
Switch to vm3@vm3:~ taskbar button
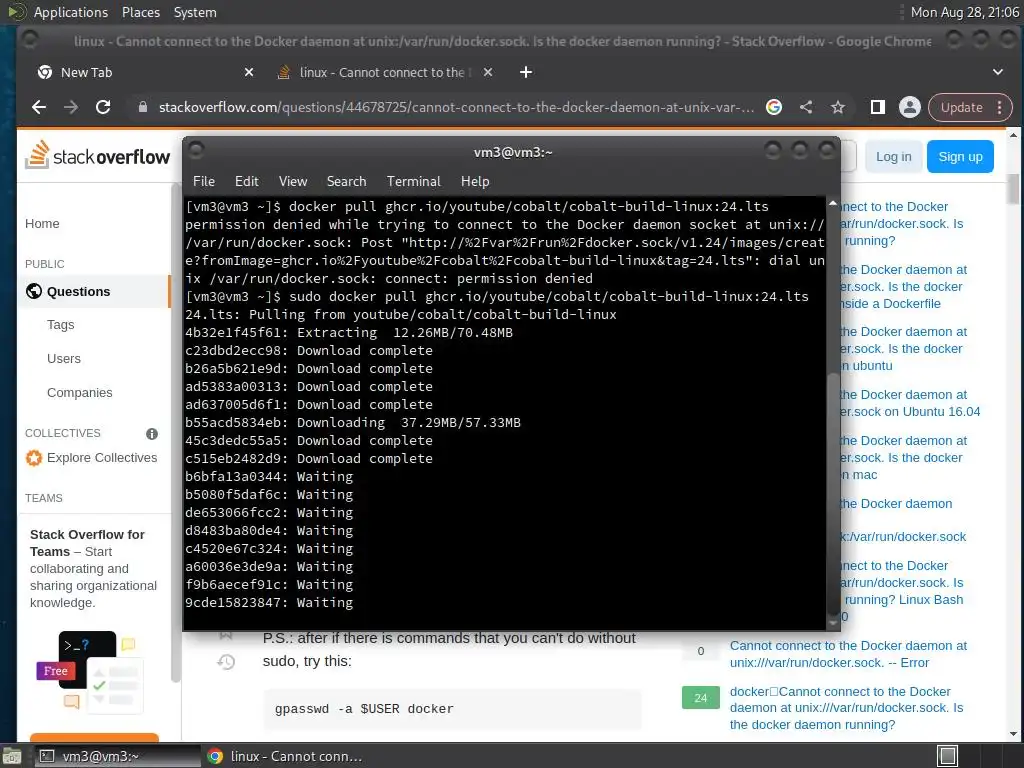tap(116, 756)
